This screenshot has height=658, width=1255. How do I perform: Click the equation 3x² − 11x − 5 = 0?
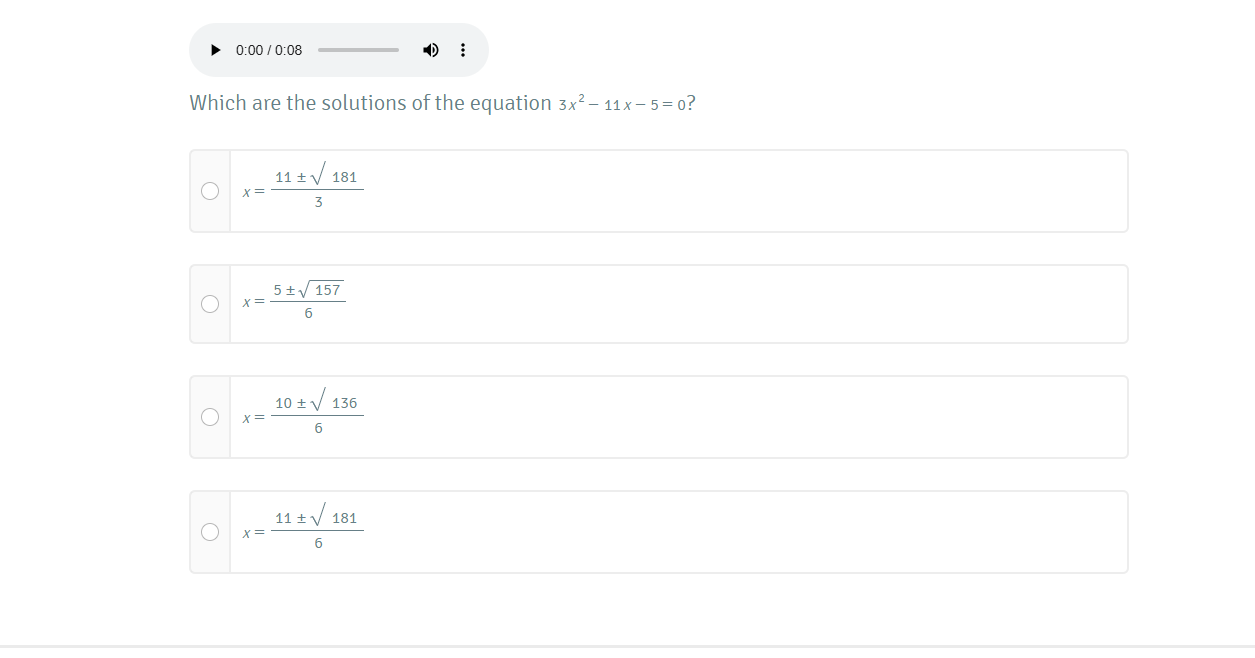(622, 104)
